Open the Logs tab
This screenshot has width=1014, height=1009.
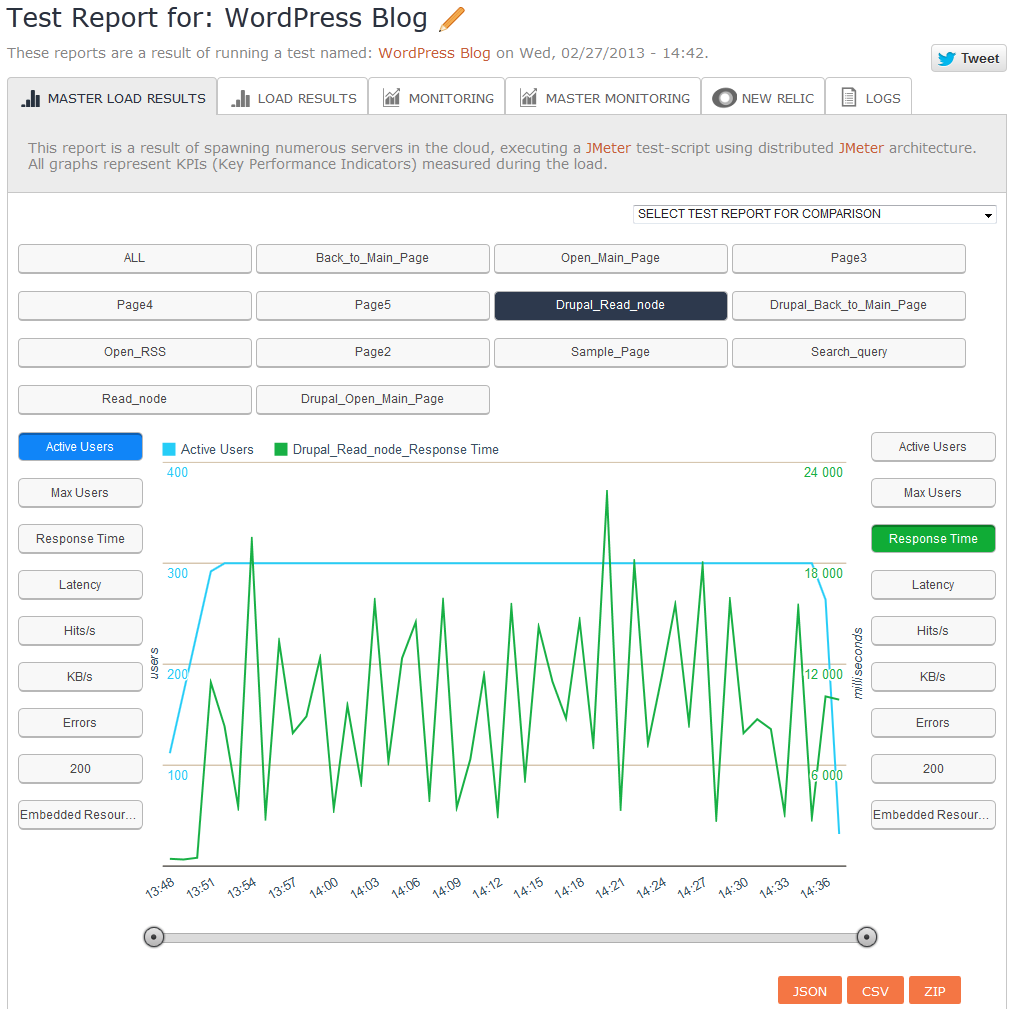click(868, 97)
